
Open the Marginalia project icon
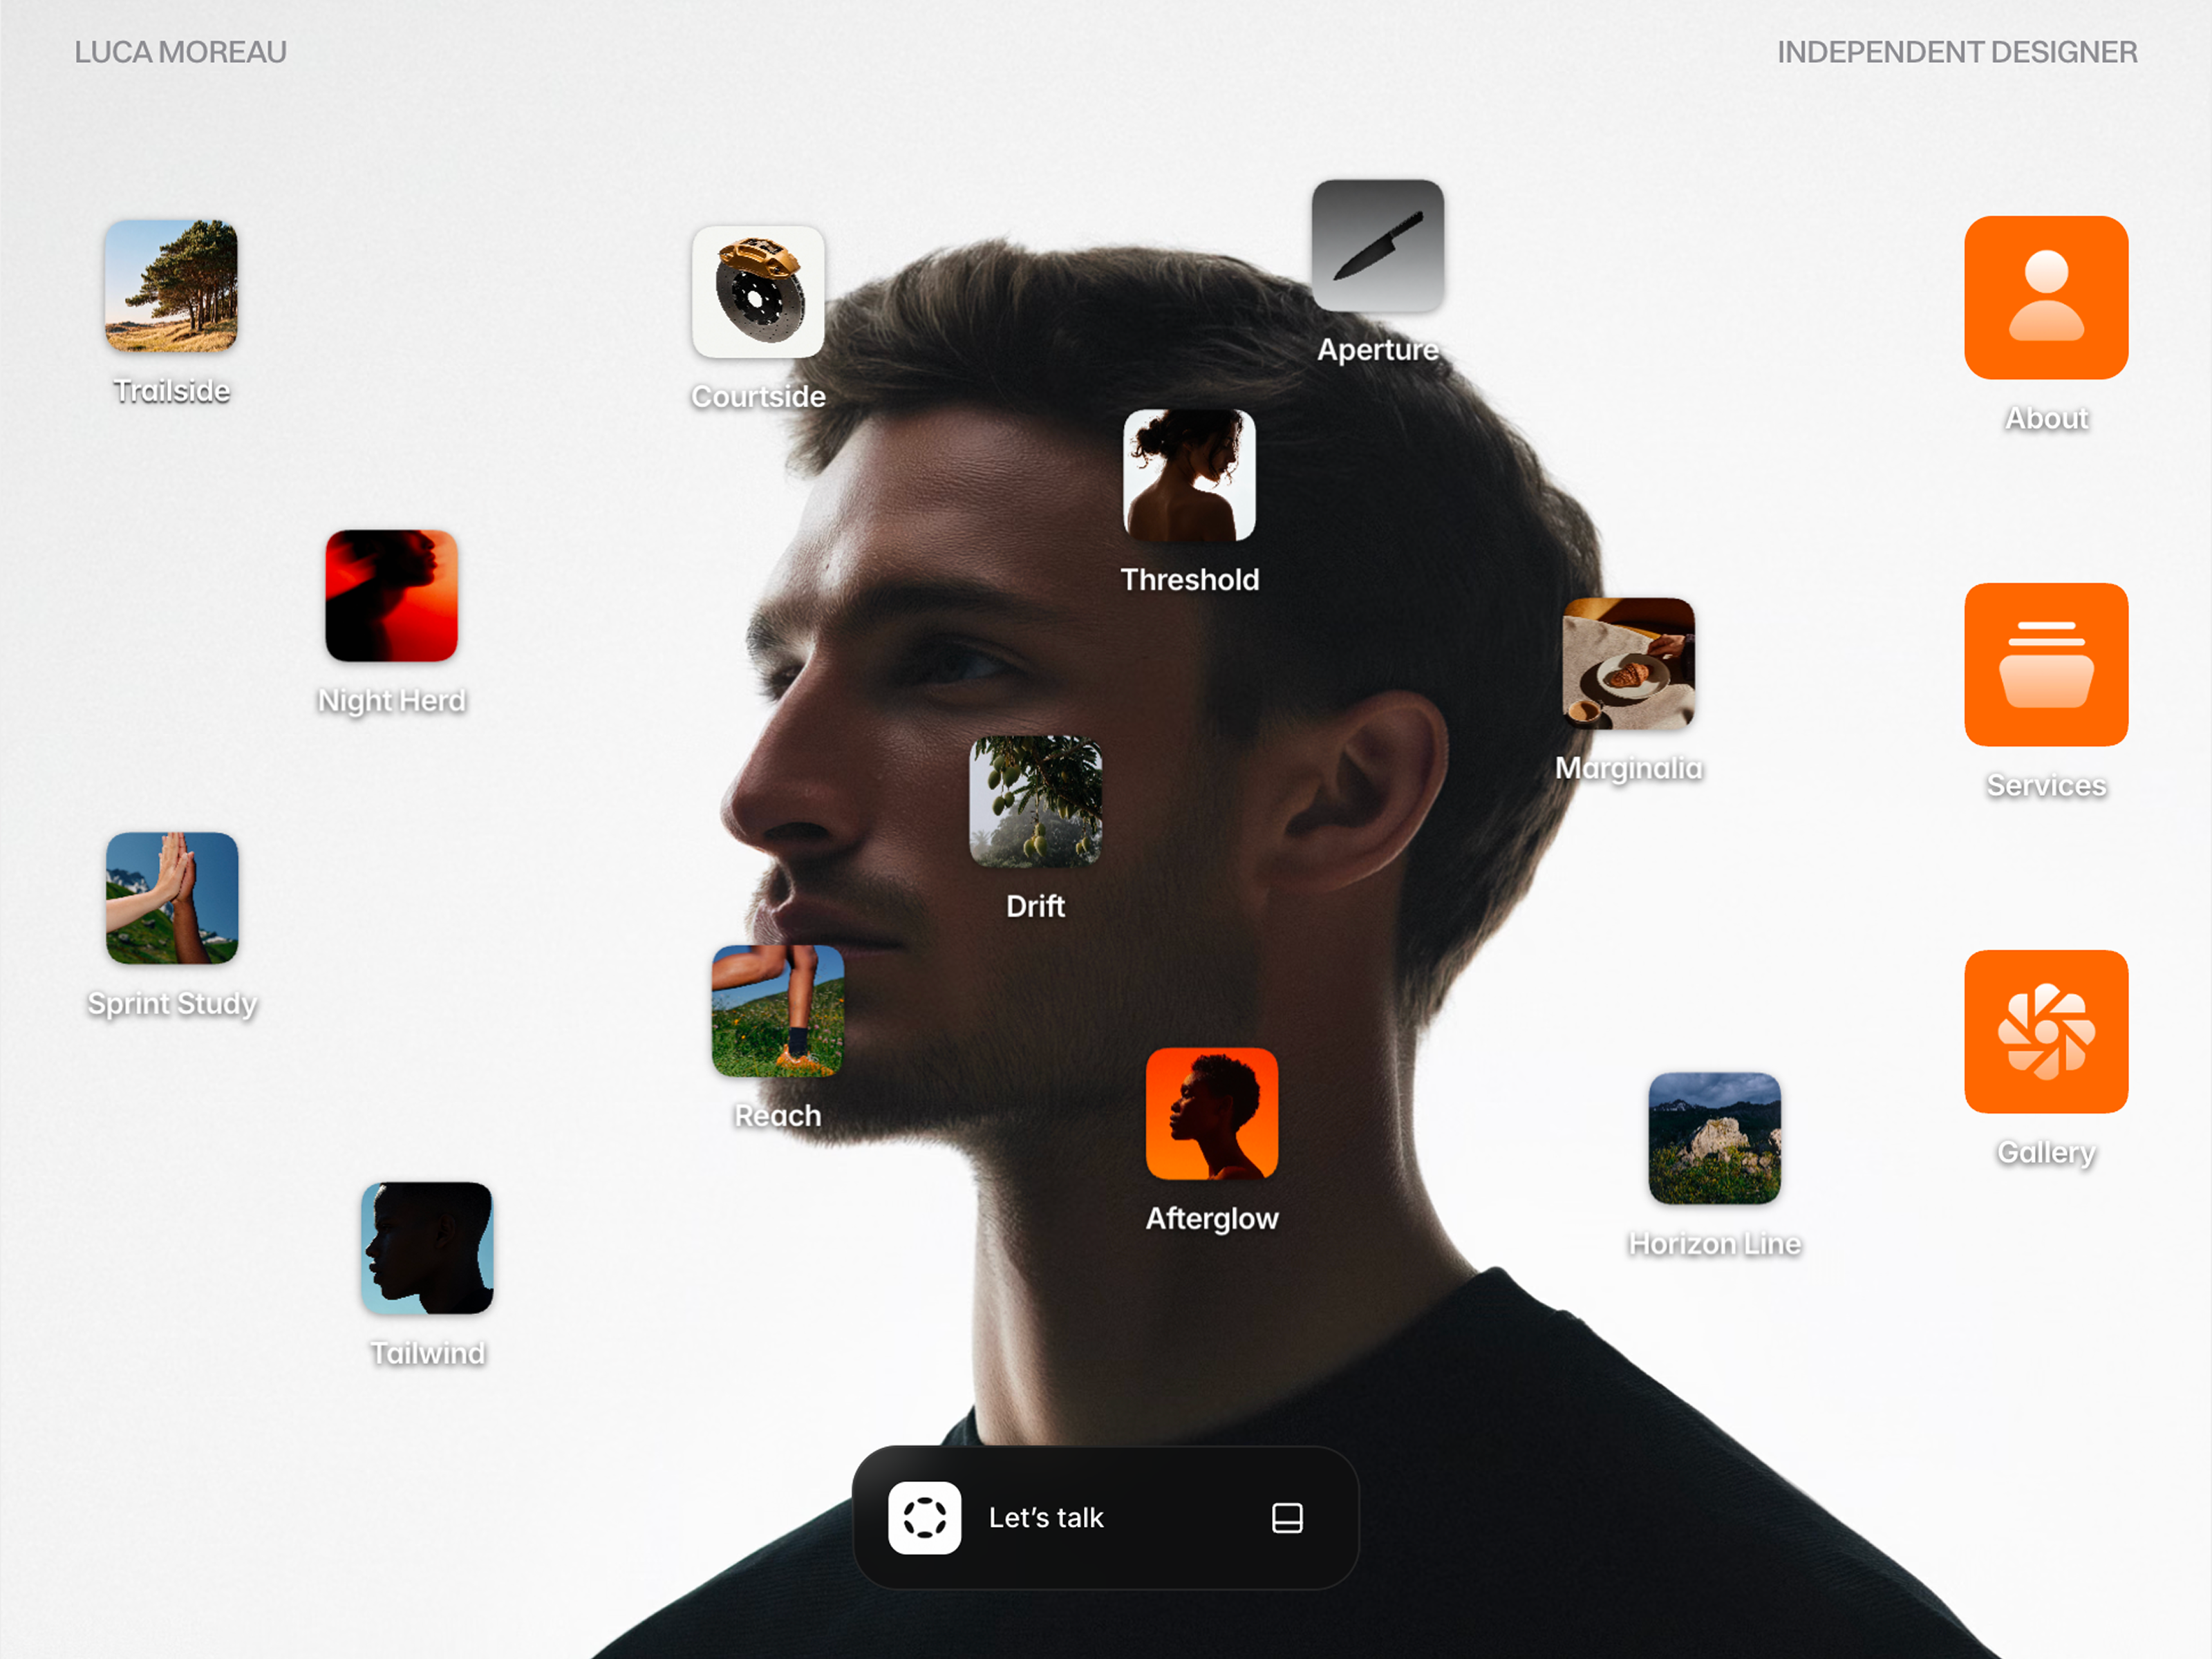(x=1628, y=664)
